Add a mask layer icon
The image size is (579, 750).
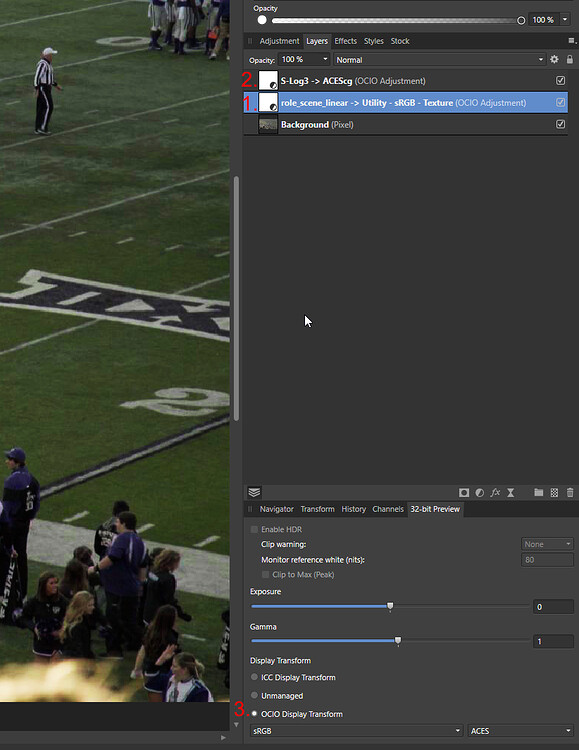(x=464, y=493)
